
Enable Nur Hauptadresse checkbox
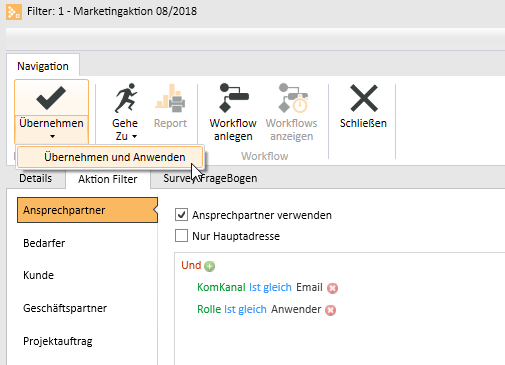[x=181, y=236]
